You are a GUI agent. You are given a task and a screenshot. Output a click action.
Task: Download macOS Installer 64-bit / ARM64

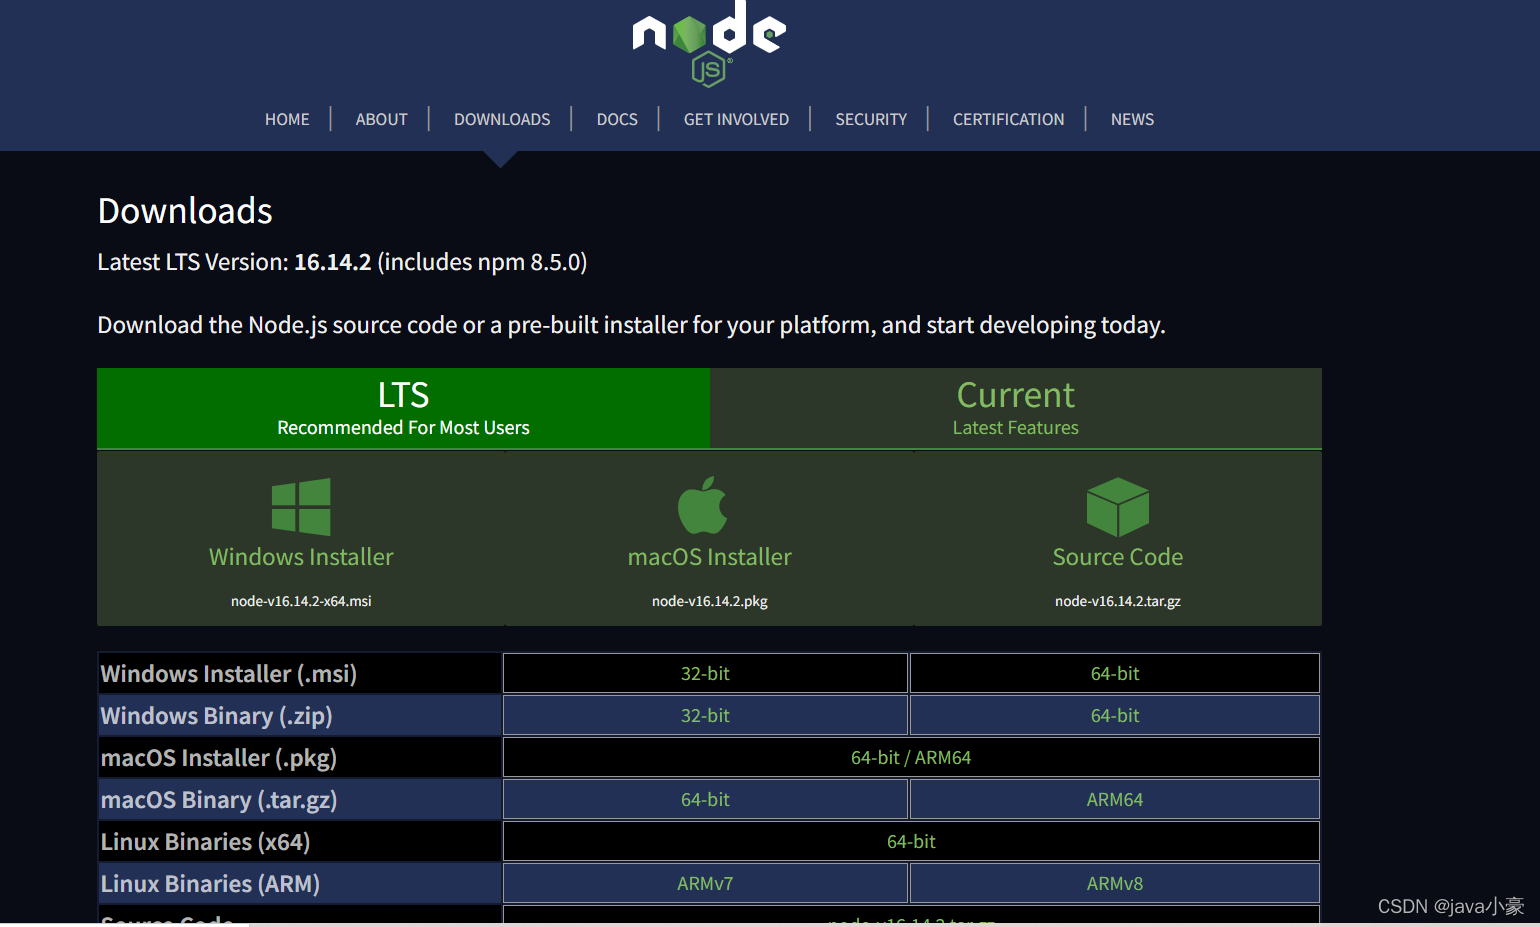(911, 757)
